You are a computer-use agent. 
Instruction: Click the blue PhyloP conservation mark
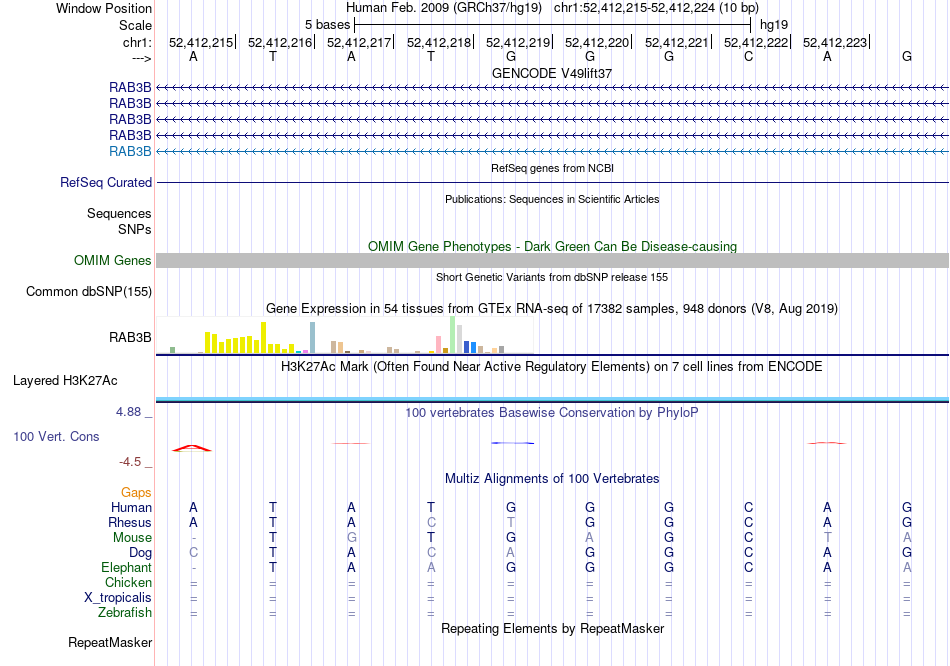[x=513, y=443]
